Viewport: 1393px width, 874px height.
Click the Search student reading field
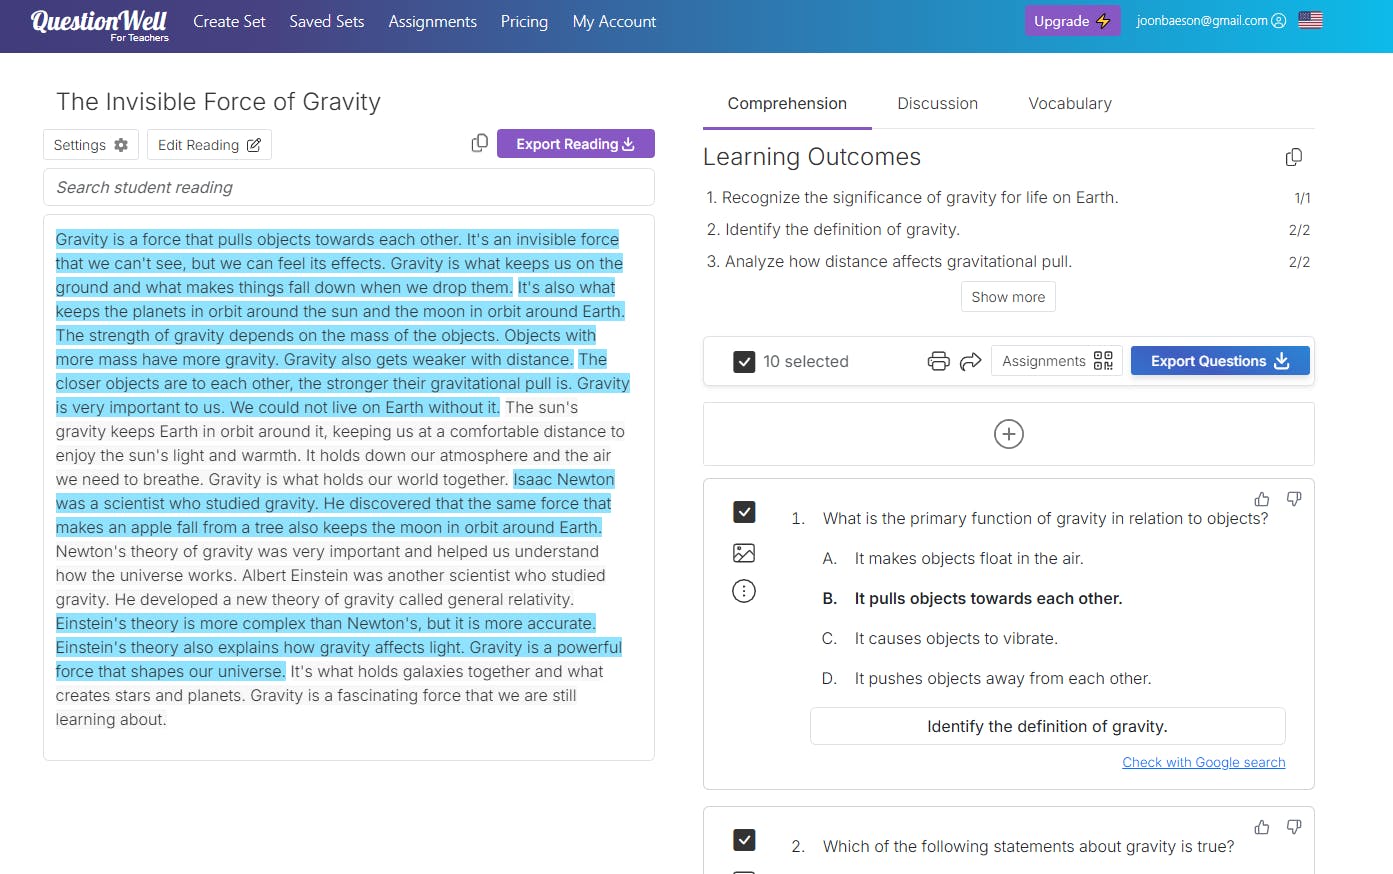coord(348,188)
